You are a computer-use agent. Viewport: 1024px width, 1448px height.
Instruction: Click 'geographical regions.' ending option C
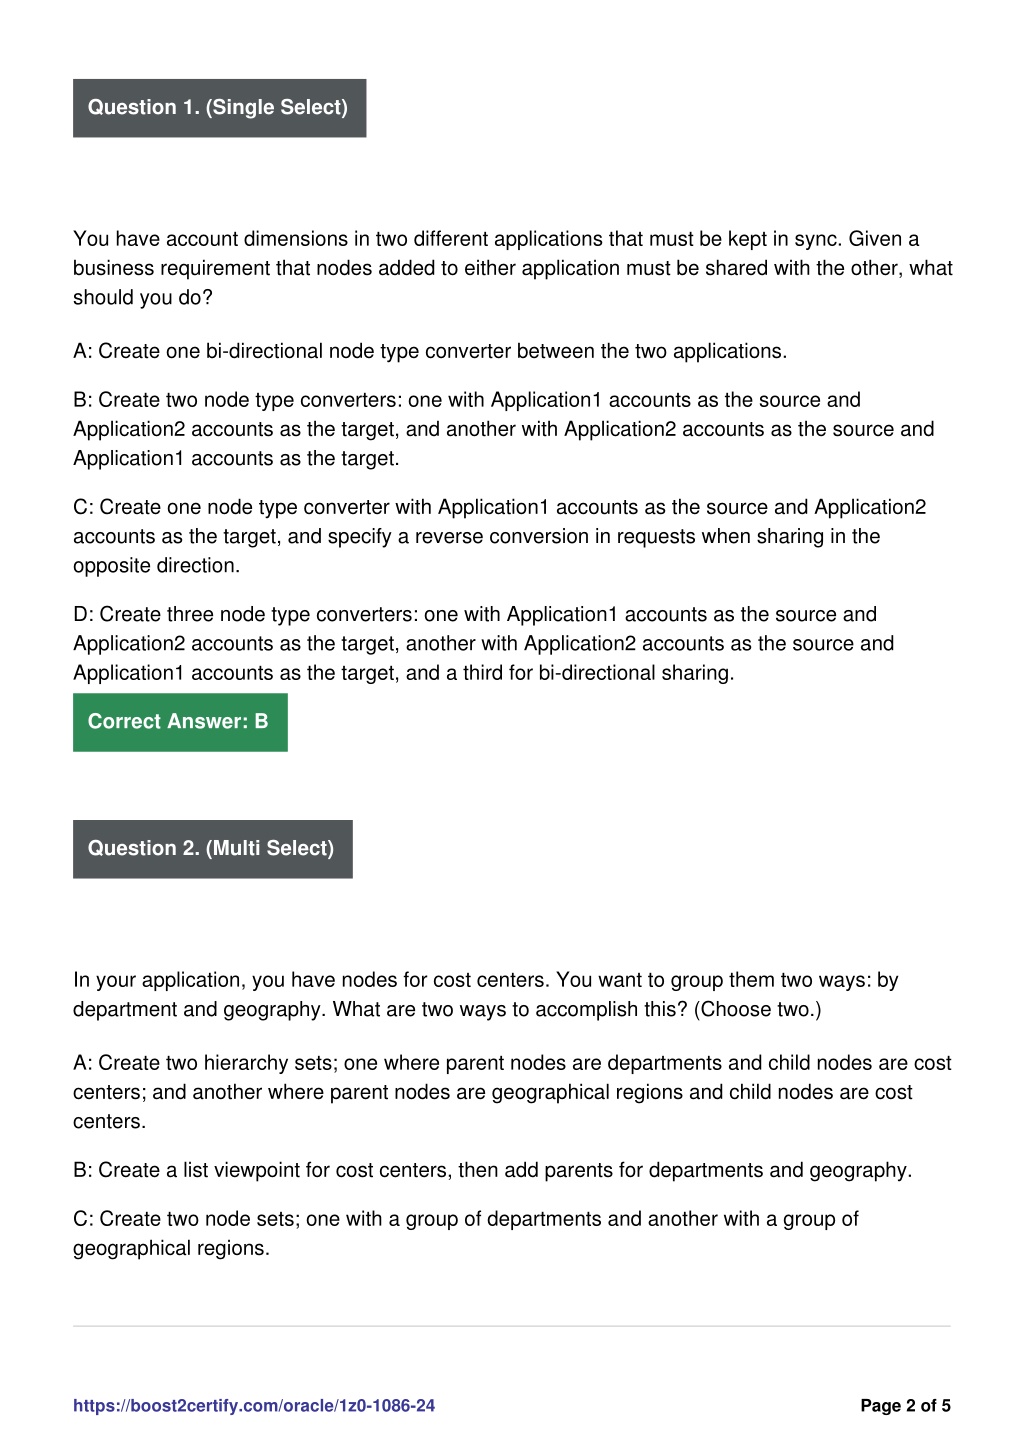[171, 1248]
